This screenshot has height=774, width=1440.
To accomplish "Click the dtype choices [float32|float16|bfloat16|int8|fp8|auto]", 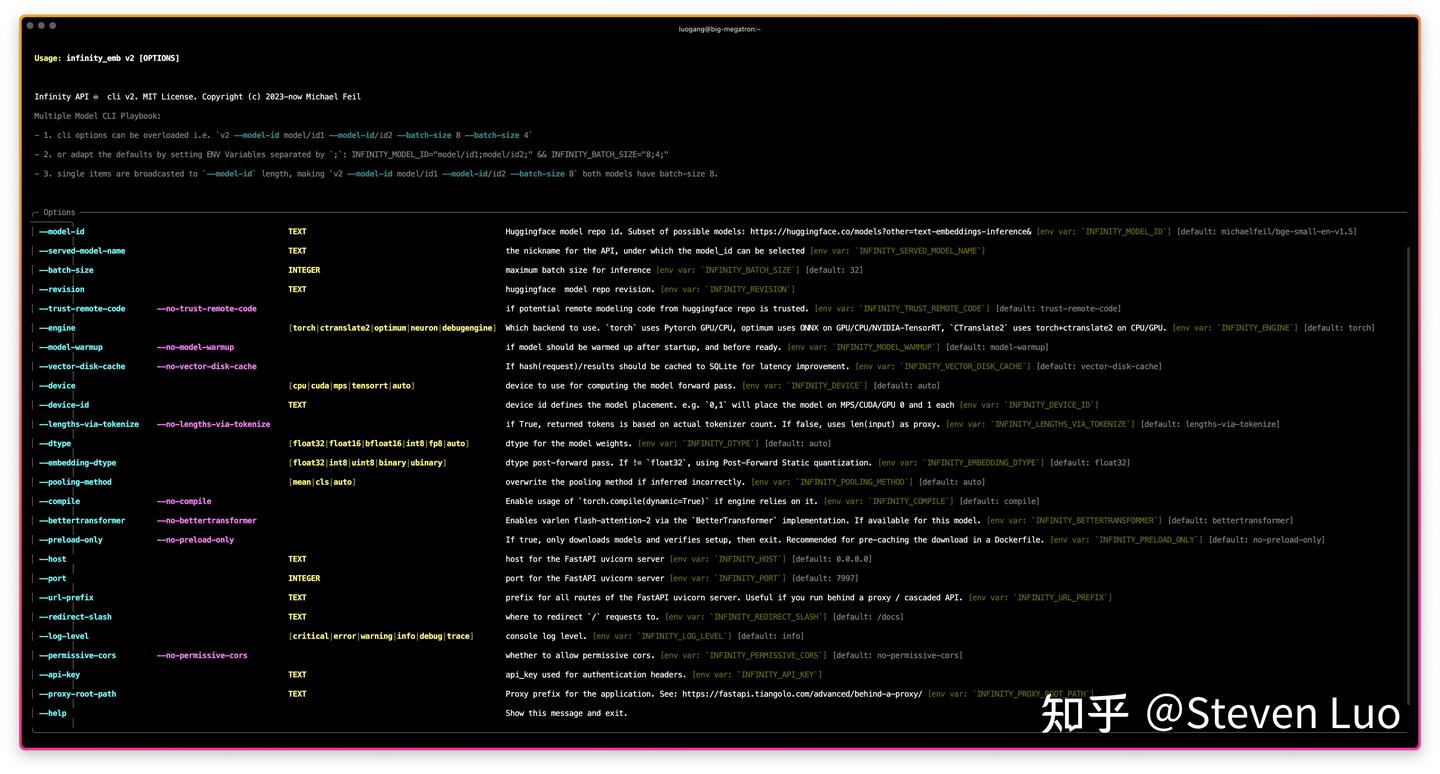I will pos(381,443).
